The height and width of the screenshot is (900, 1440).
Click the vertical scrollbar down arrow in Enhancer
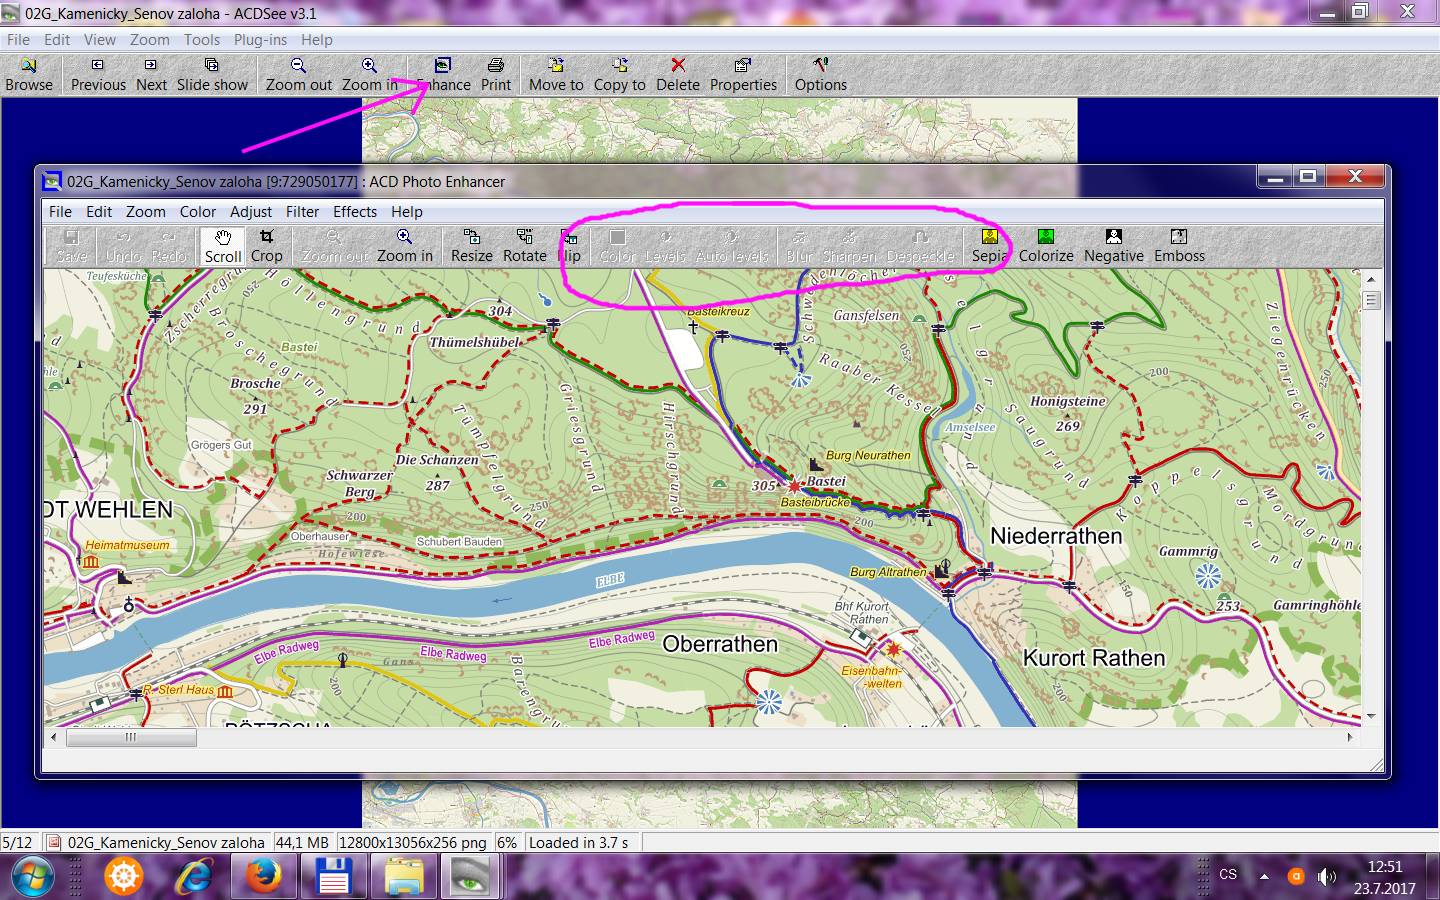(1371, 716)
